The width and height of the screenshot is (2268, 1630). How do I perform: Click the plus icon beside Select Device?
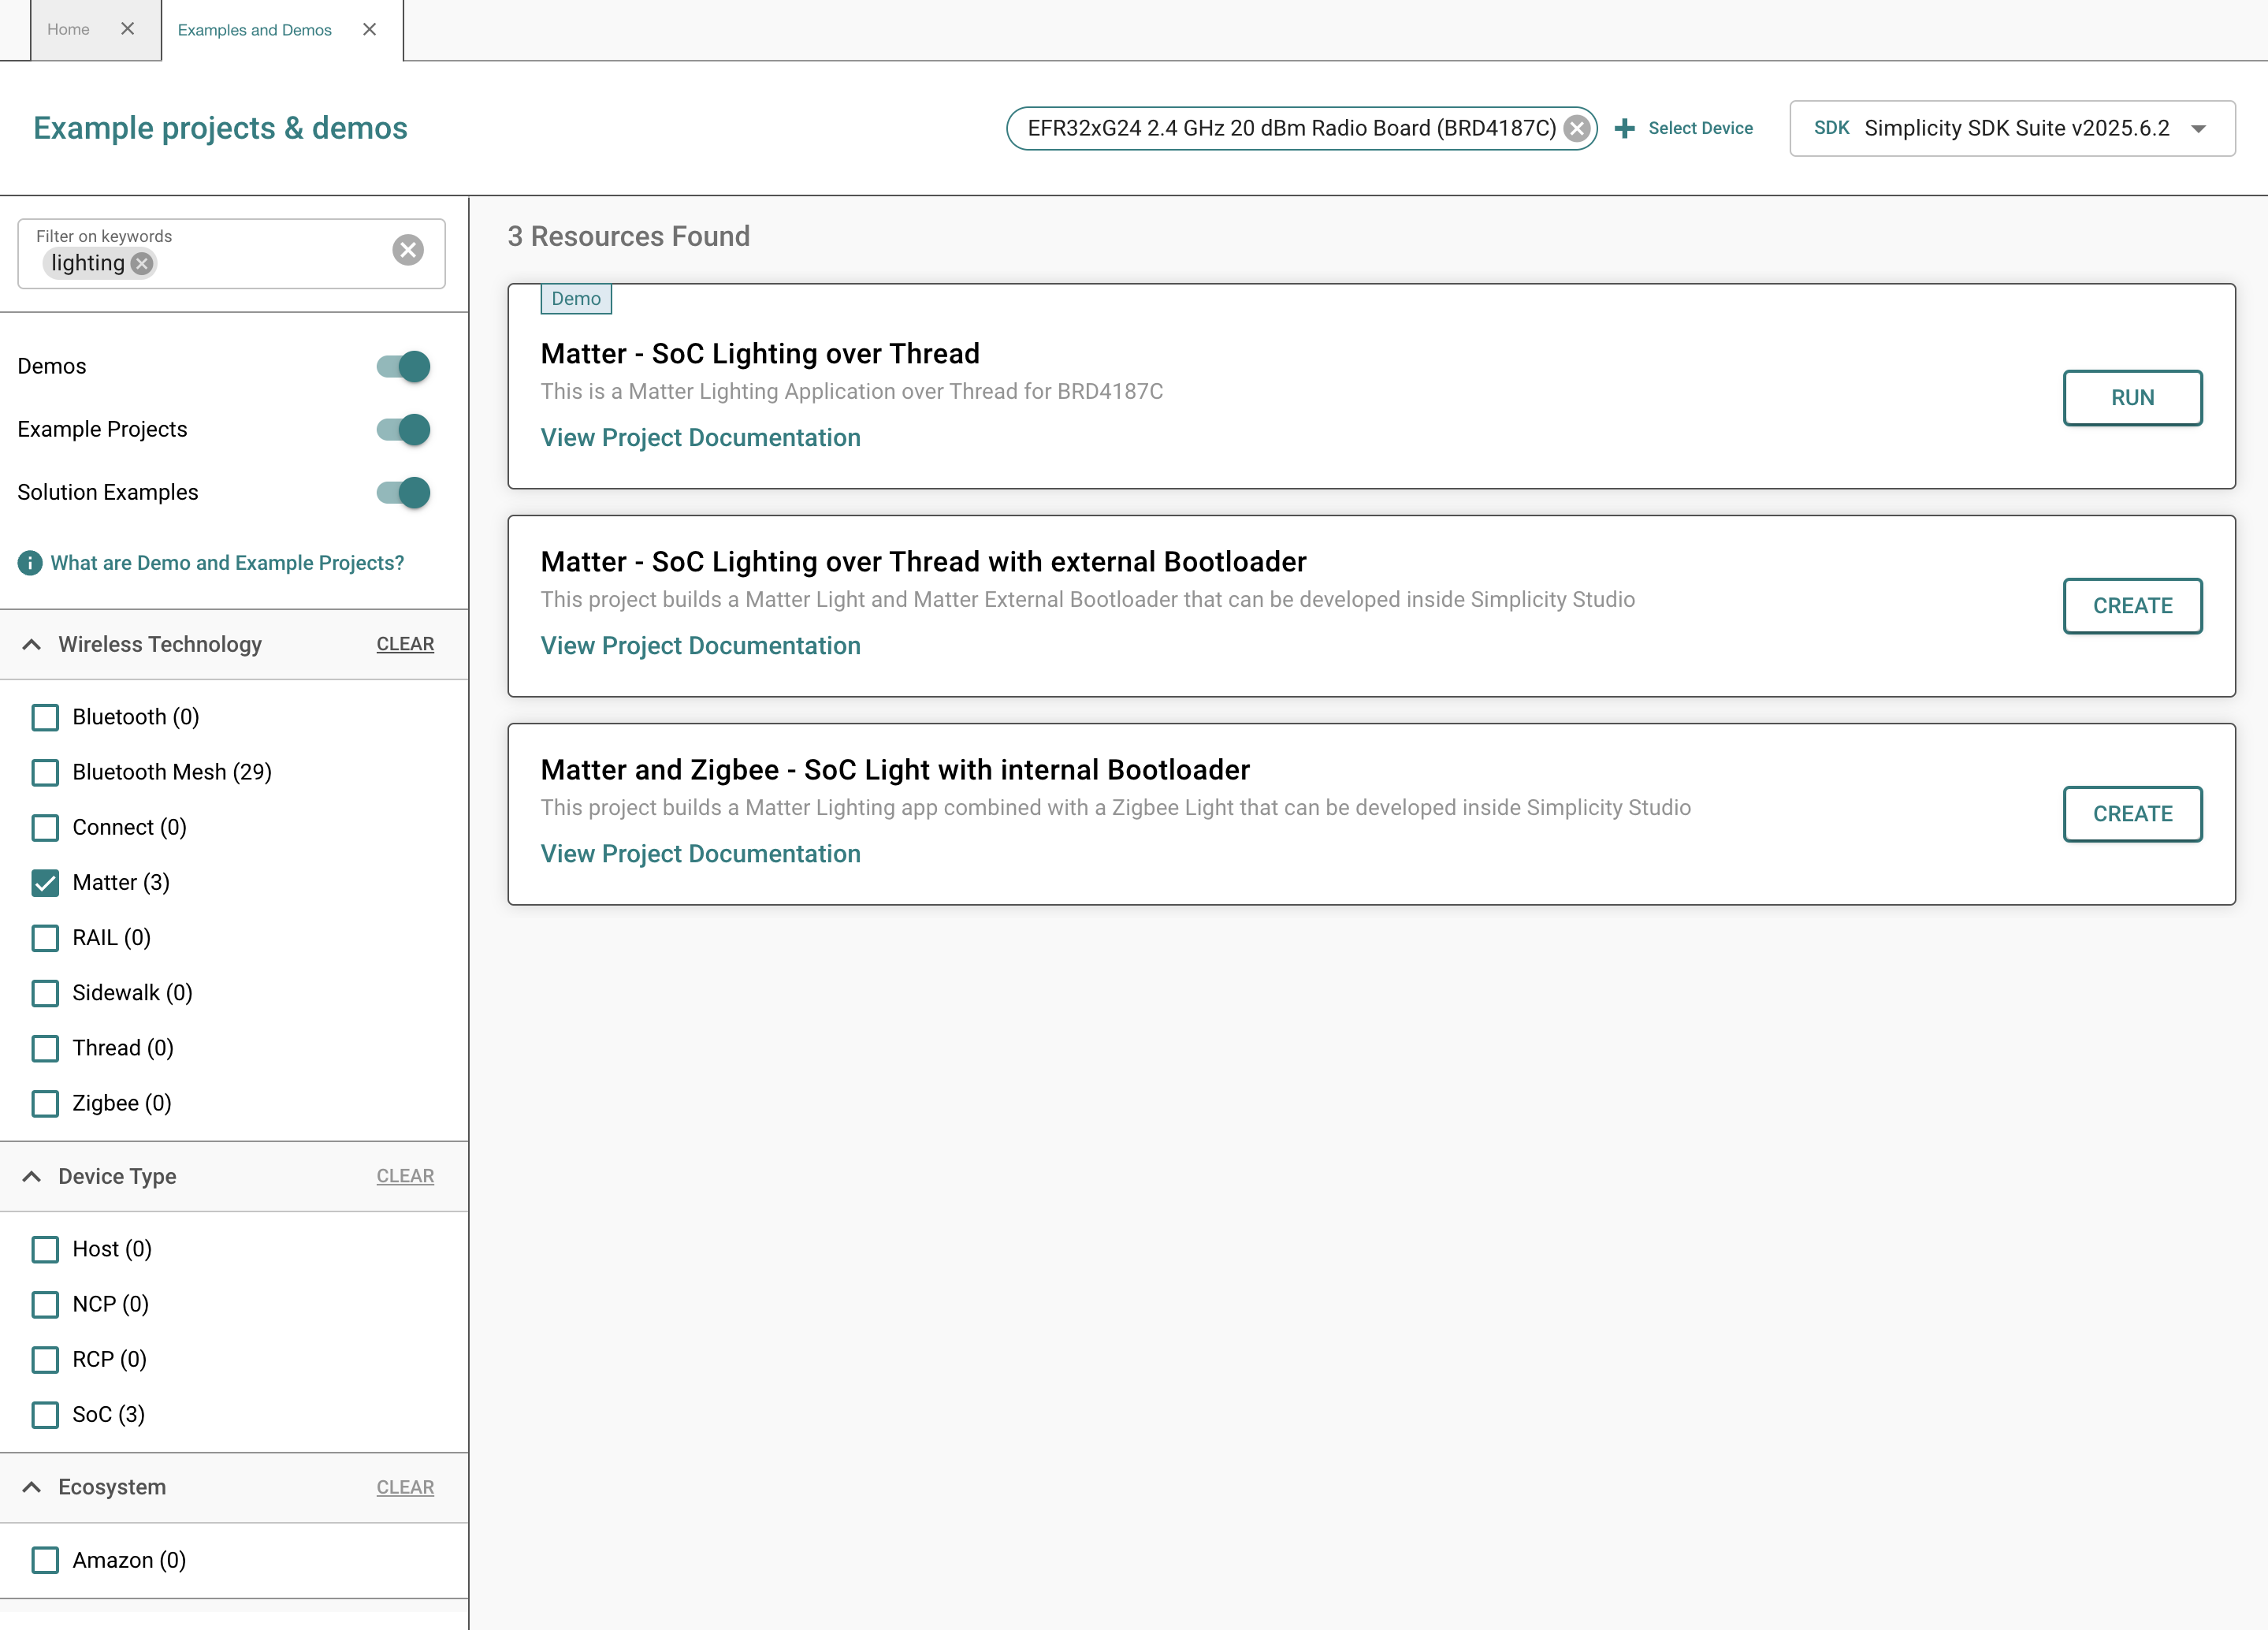coord(1625,128)
